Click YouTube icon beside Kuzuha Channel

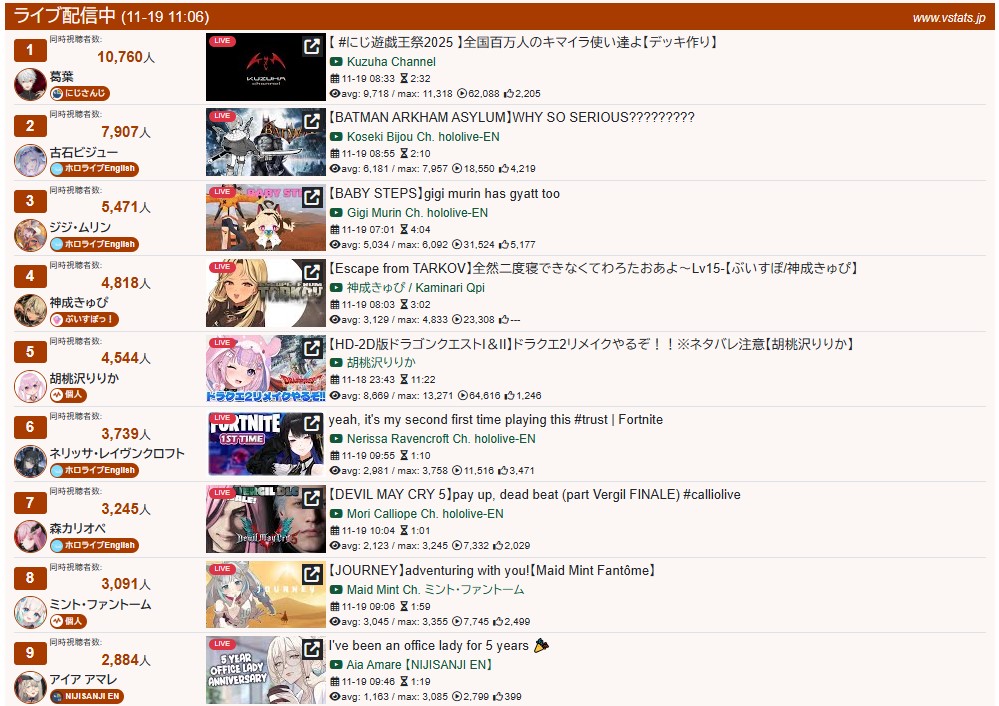pyautogui.click(x=336, y=62)
